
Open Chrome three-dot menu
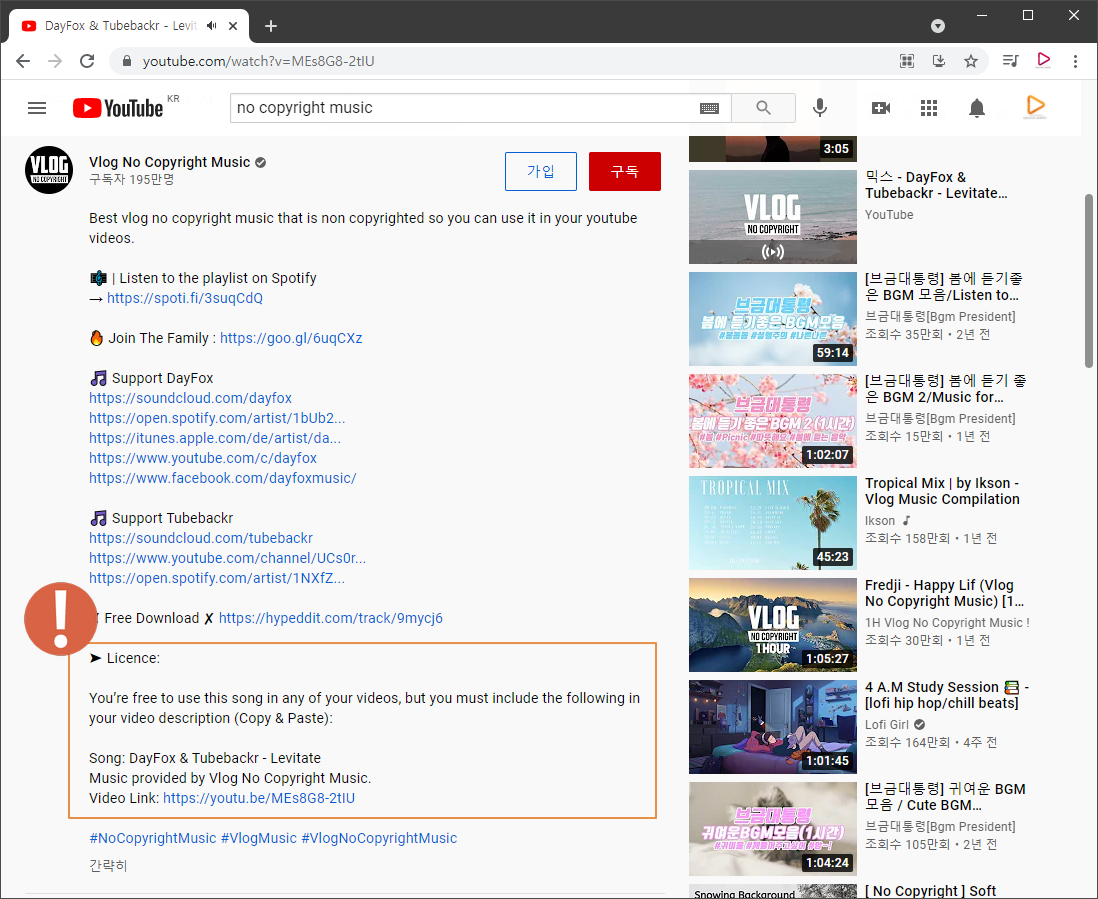coord(1075,61)
